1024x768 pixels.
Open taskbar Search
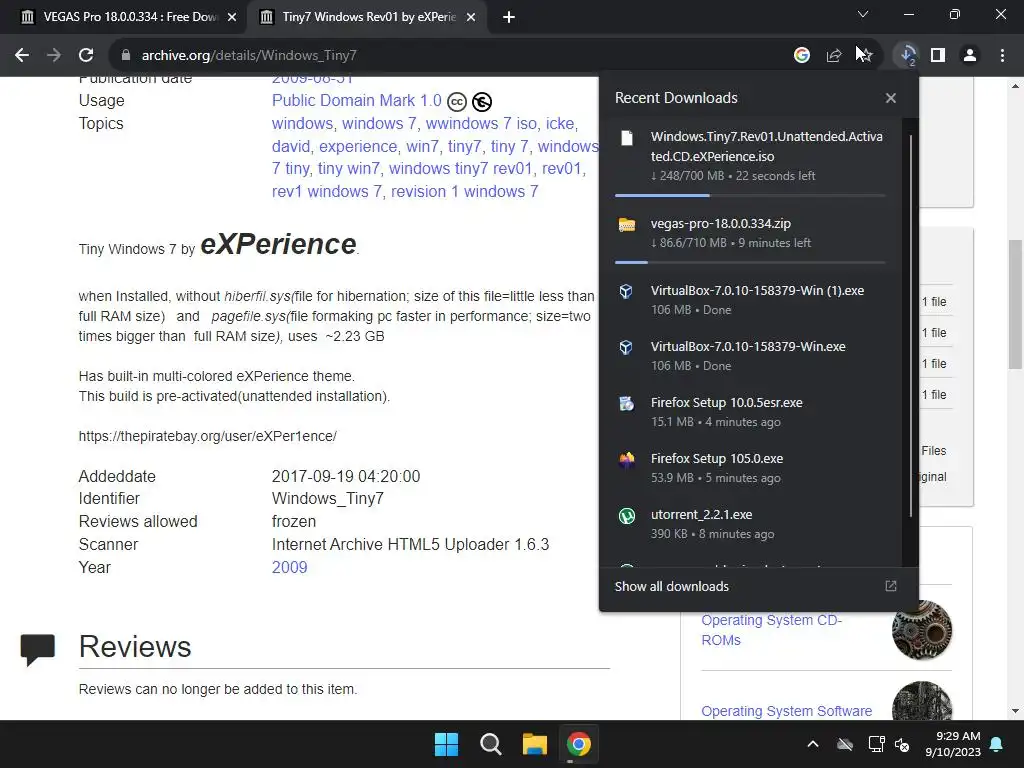pos(490,744)
